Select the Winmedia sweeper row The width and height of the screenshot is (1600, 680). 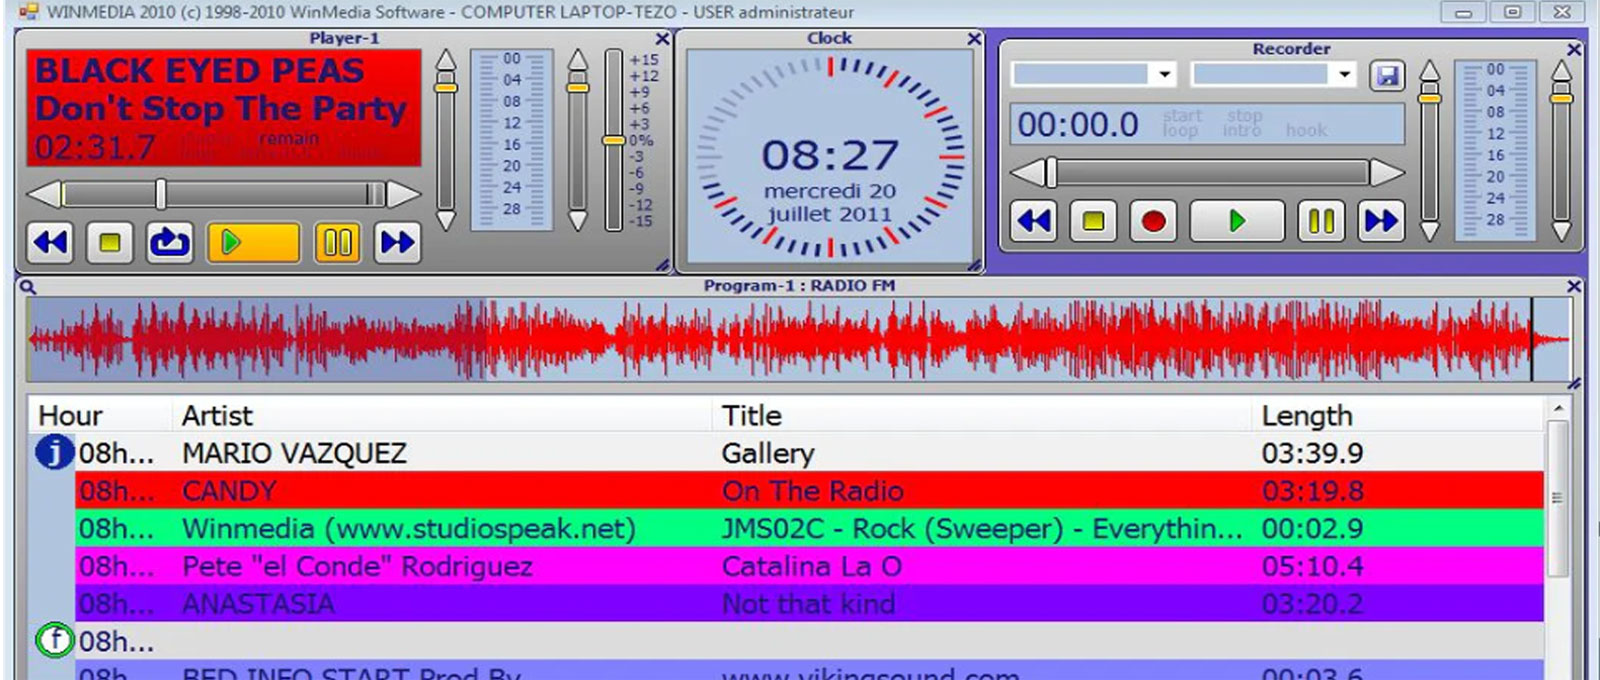pyautogui.click(x=810, y=528)
